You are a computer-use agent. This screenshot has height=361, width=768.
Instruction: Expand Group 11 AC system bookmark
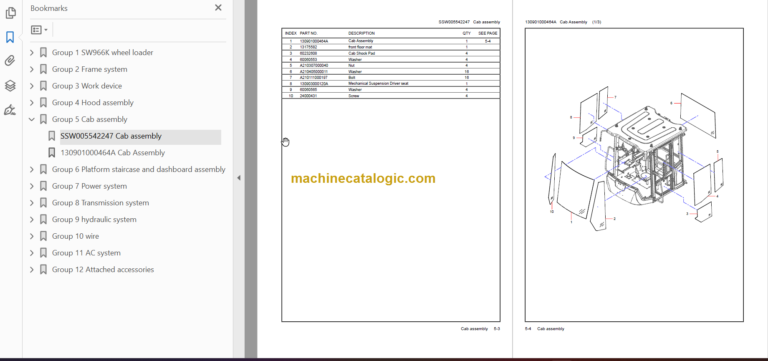(x=32, y=253)
